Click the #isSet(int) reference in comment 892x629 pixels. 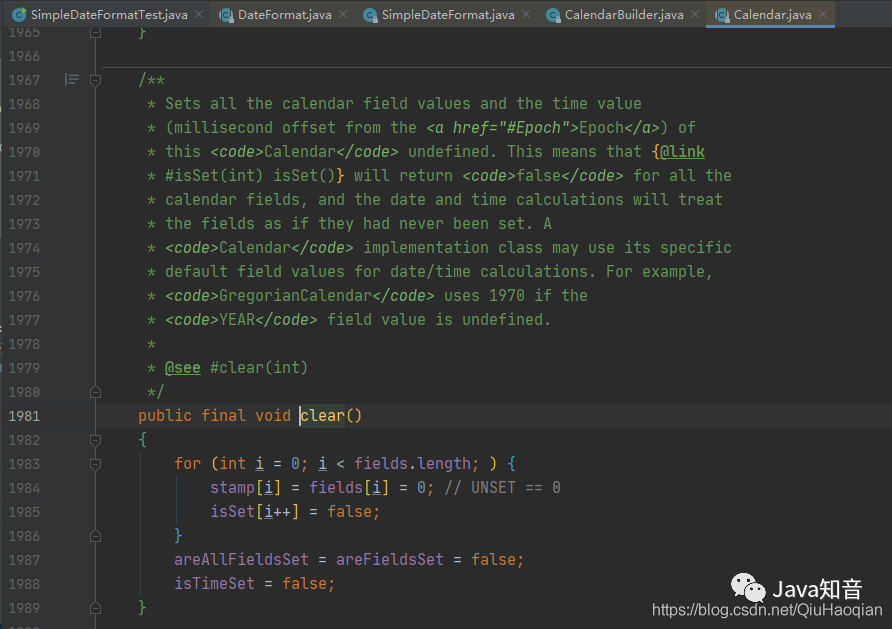coord(214,175)
